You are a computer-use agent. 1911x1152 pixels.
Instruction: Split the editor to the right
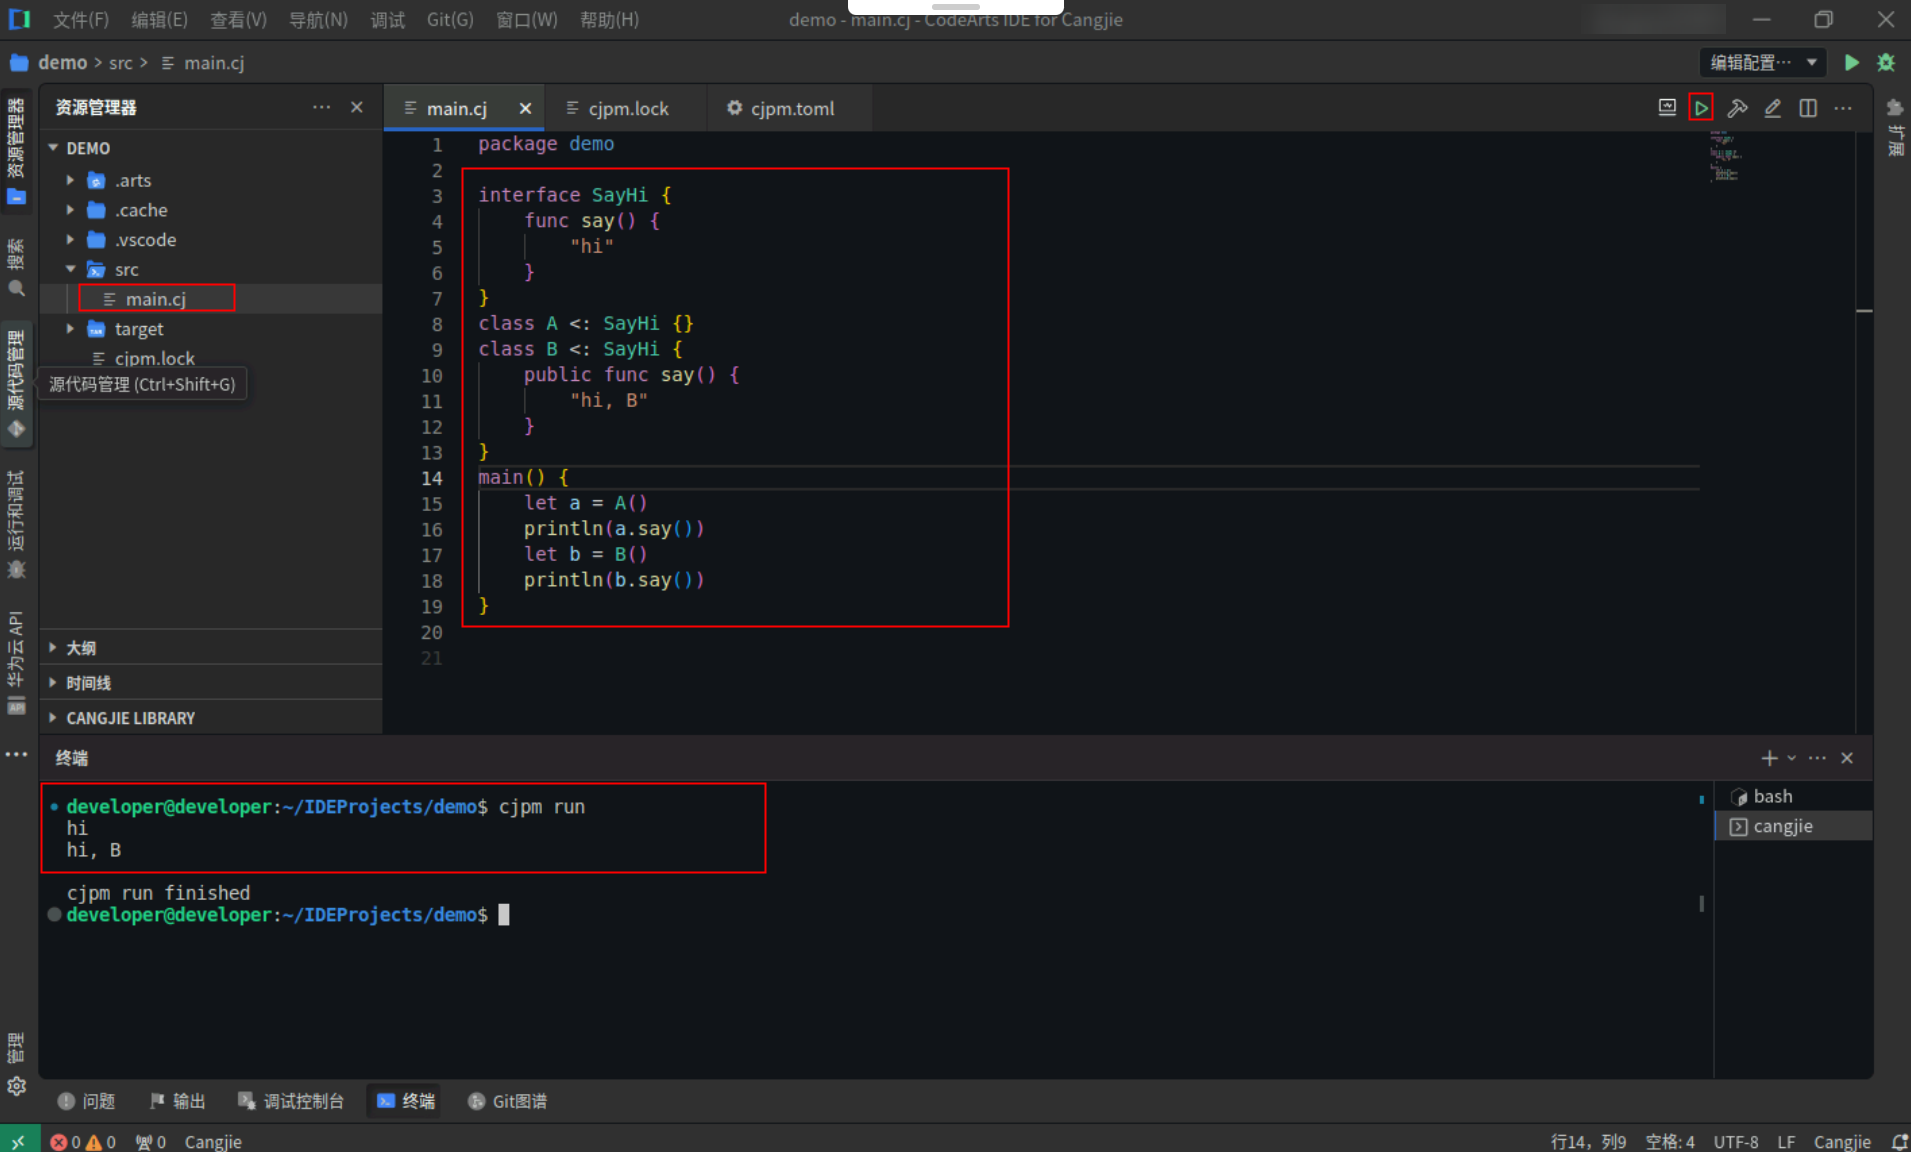coord(1808,108)
